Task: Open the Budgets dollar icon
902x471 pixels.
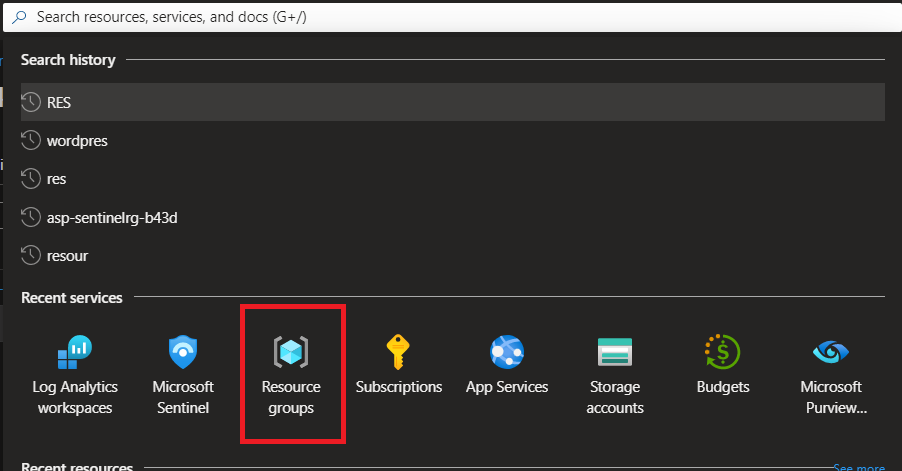Action: (723, 352)
